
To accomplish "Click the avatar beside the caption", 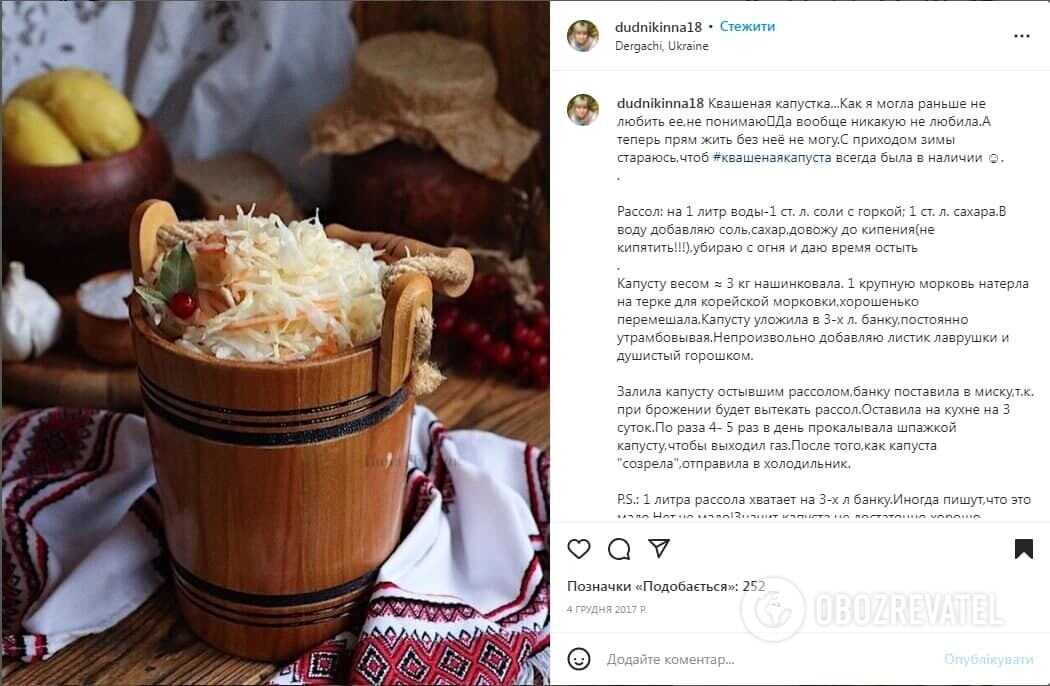I will coord(583,110).
